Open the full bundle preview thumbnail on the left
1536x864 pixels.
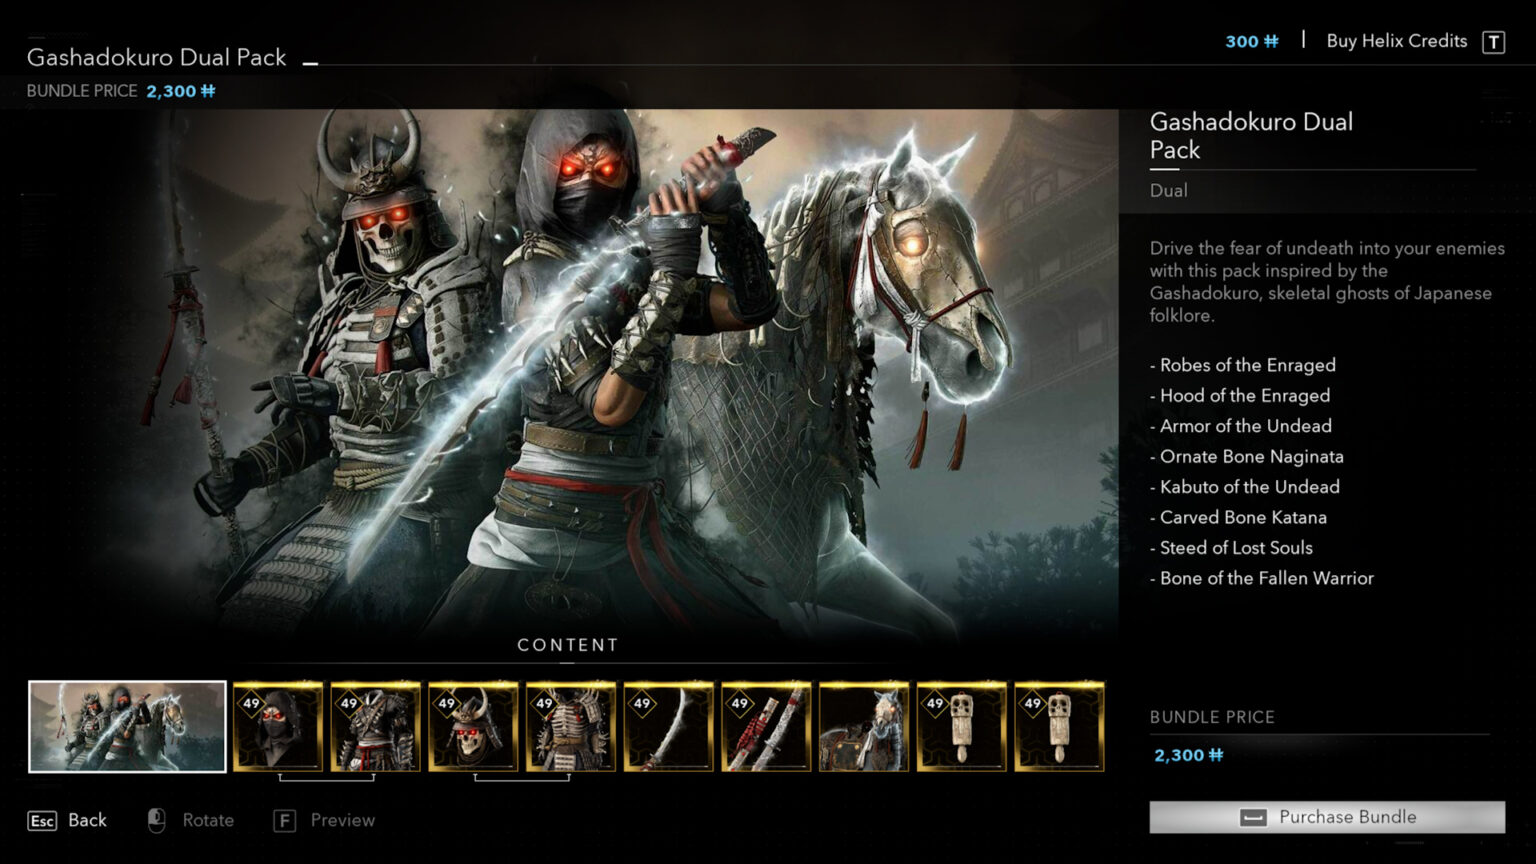click(x=127, y=726)
